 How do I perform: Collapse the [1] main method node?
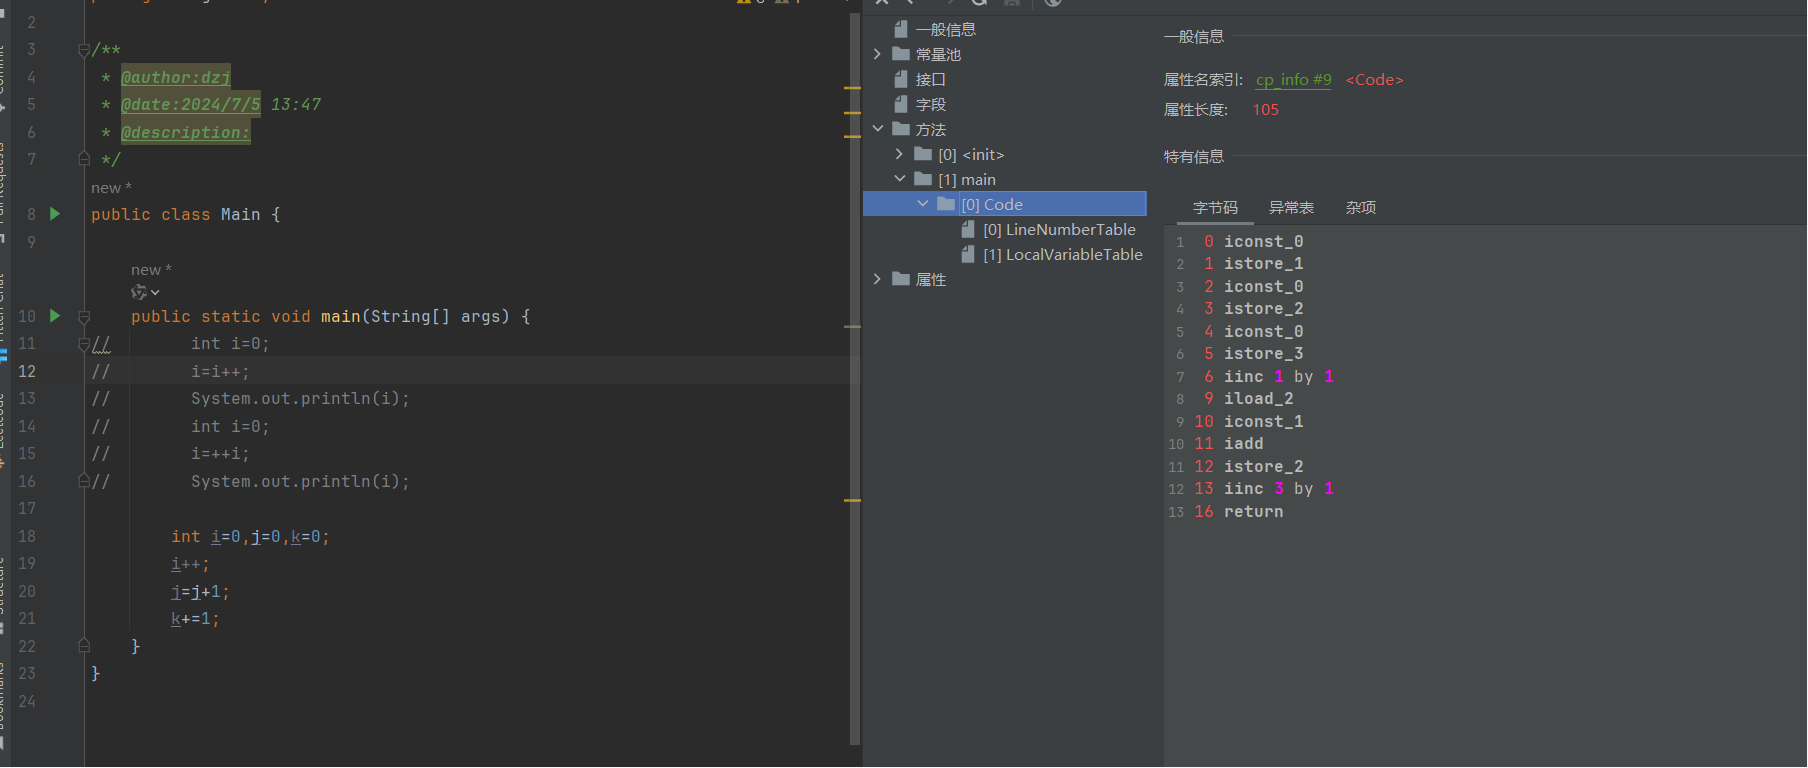click(900, 179)
